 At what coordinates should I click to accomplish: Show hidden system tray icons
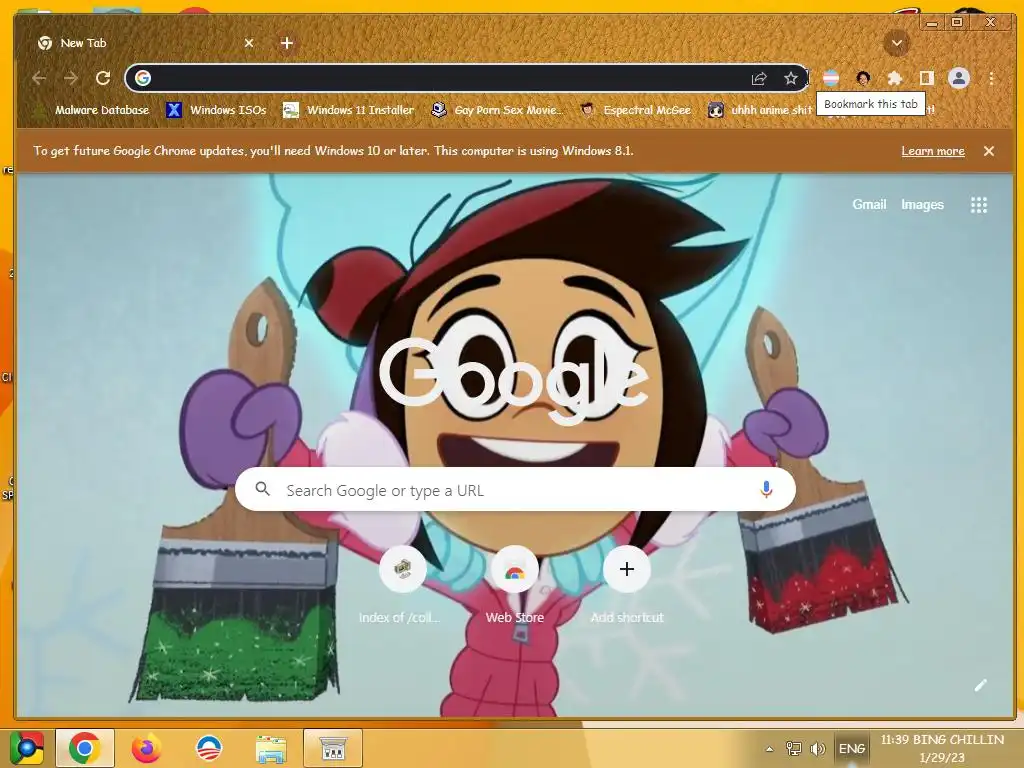[769, 749]
